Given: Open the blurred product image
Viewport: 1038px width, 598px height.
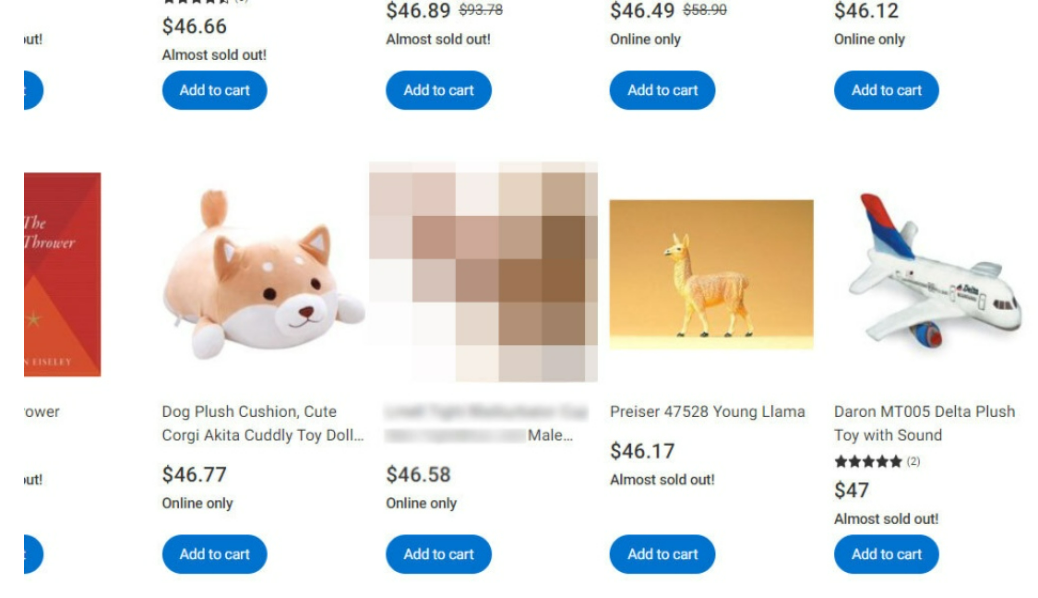Looking at the screenshot, I should coord(483,272).
